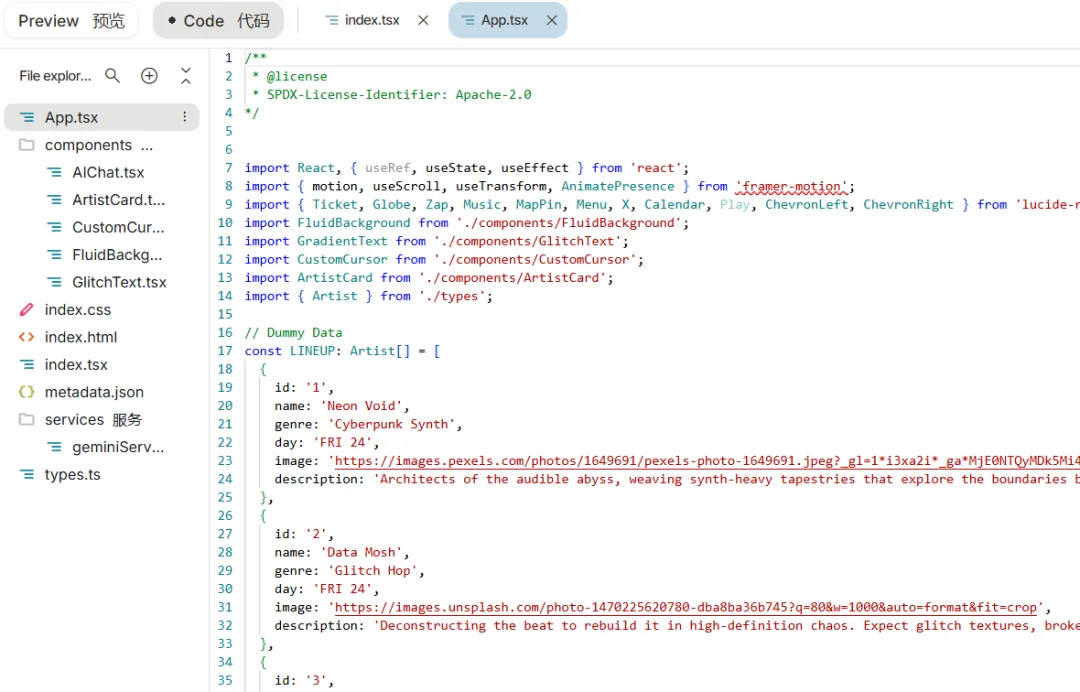Open the geminiService file

pos(105,448)
